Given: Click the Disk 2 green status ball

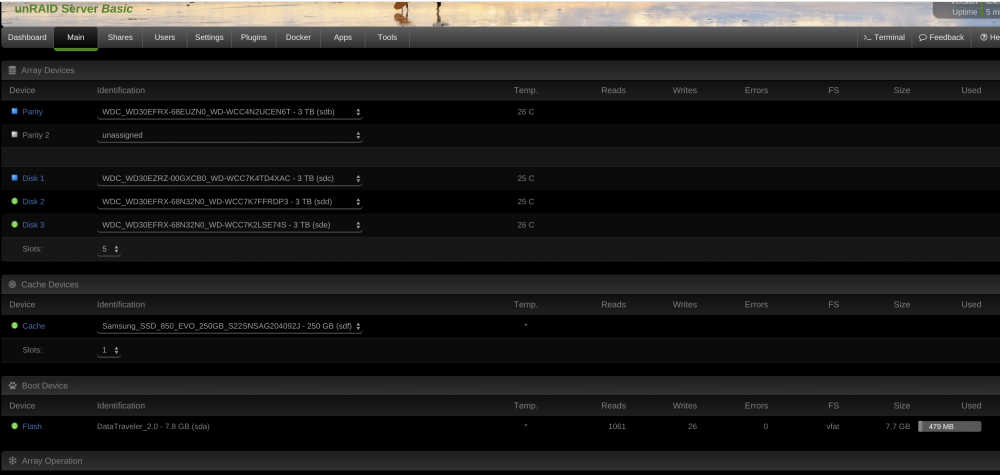Looking at the screenshot, I should tap(15, 201).
